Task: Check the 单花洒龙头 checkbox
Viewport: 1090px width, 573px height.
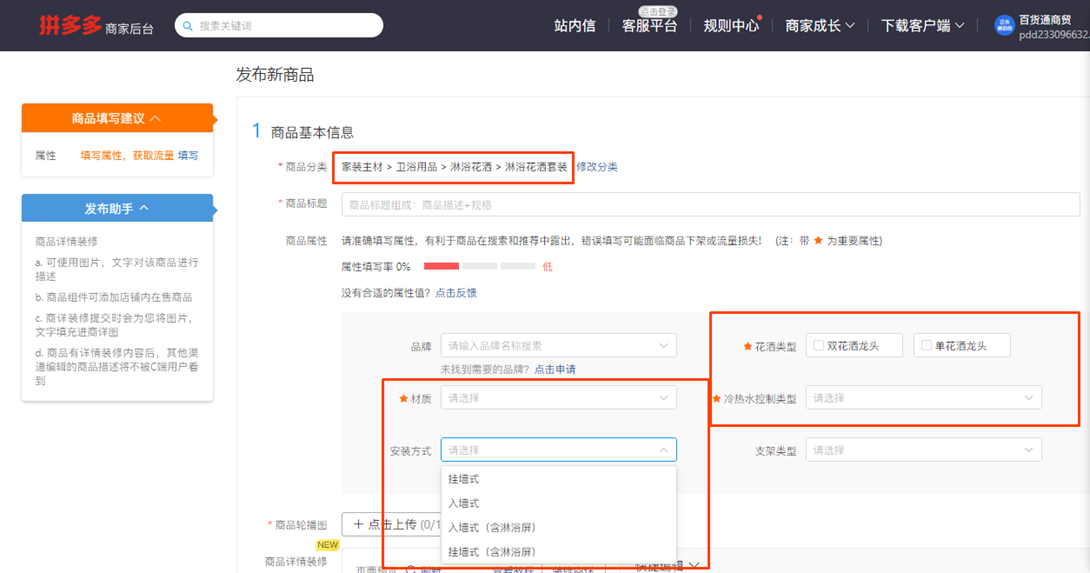Action: [x=927, y=346]
